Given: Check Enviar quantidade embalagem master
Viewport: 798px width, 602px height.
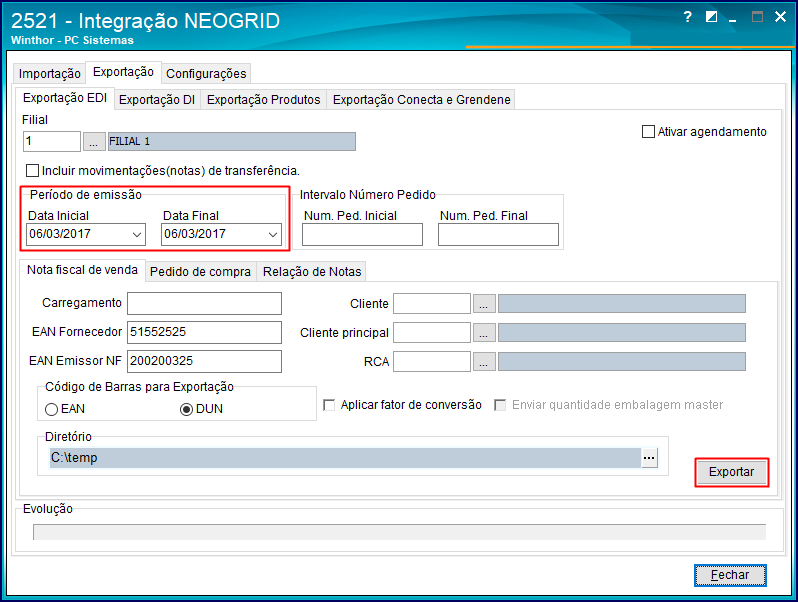Looking at the screenshot, I should (500, 405).
